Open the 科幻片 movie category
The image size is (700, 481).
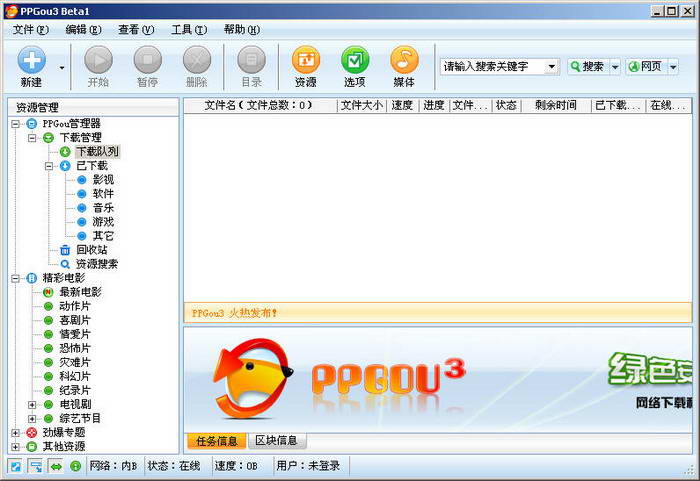[x=75, y=376]
